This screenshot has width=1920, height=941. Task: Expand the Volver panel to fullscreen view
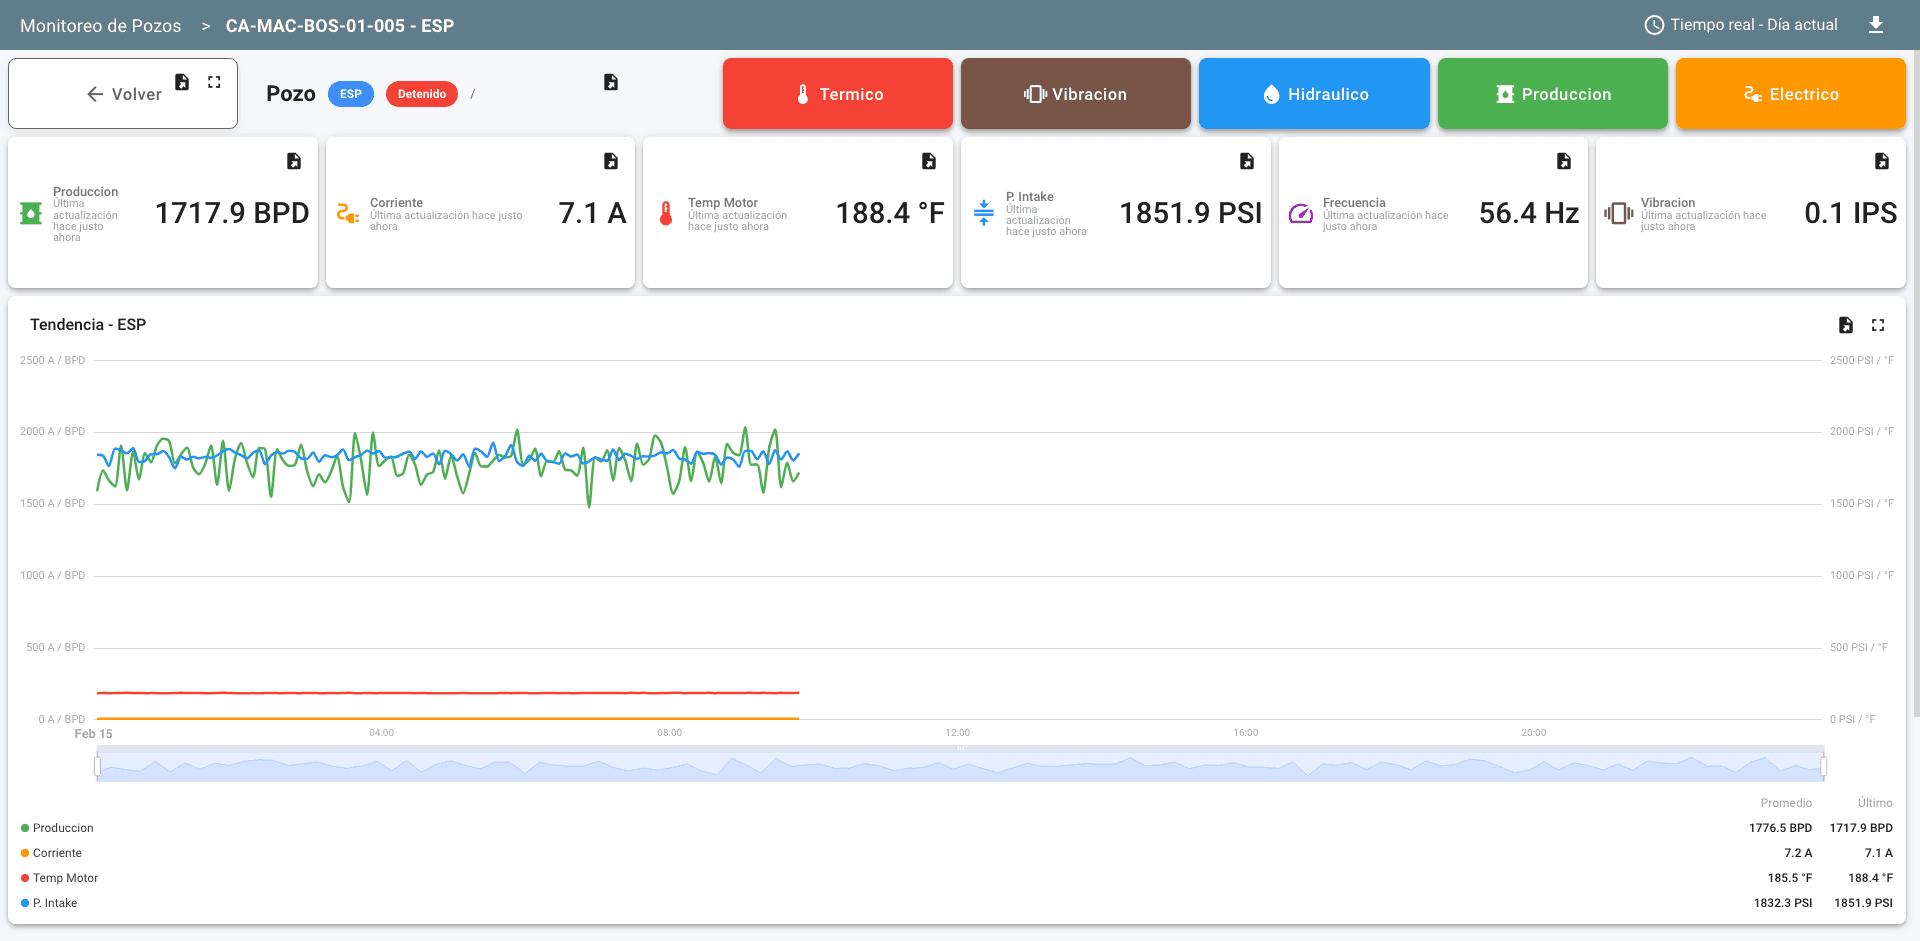pos(213,82)
